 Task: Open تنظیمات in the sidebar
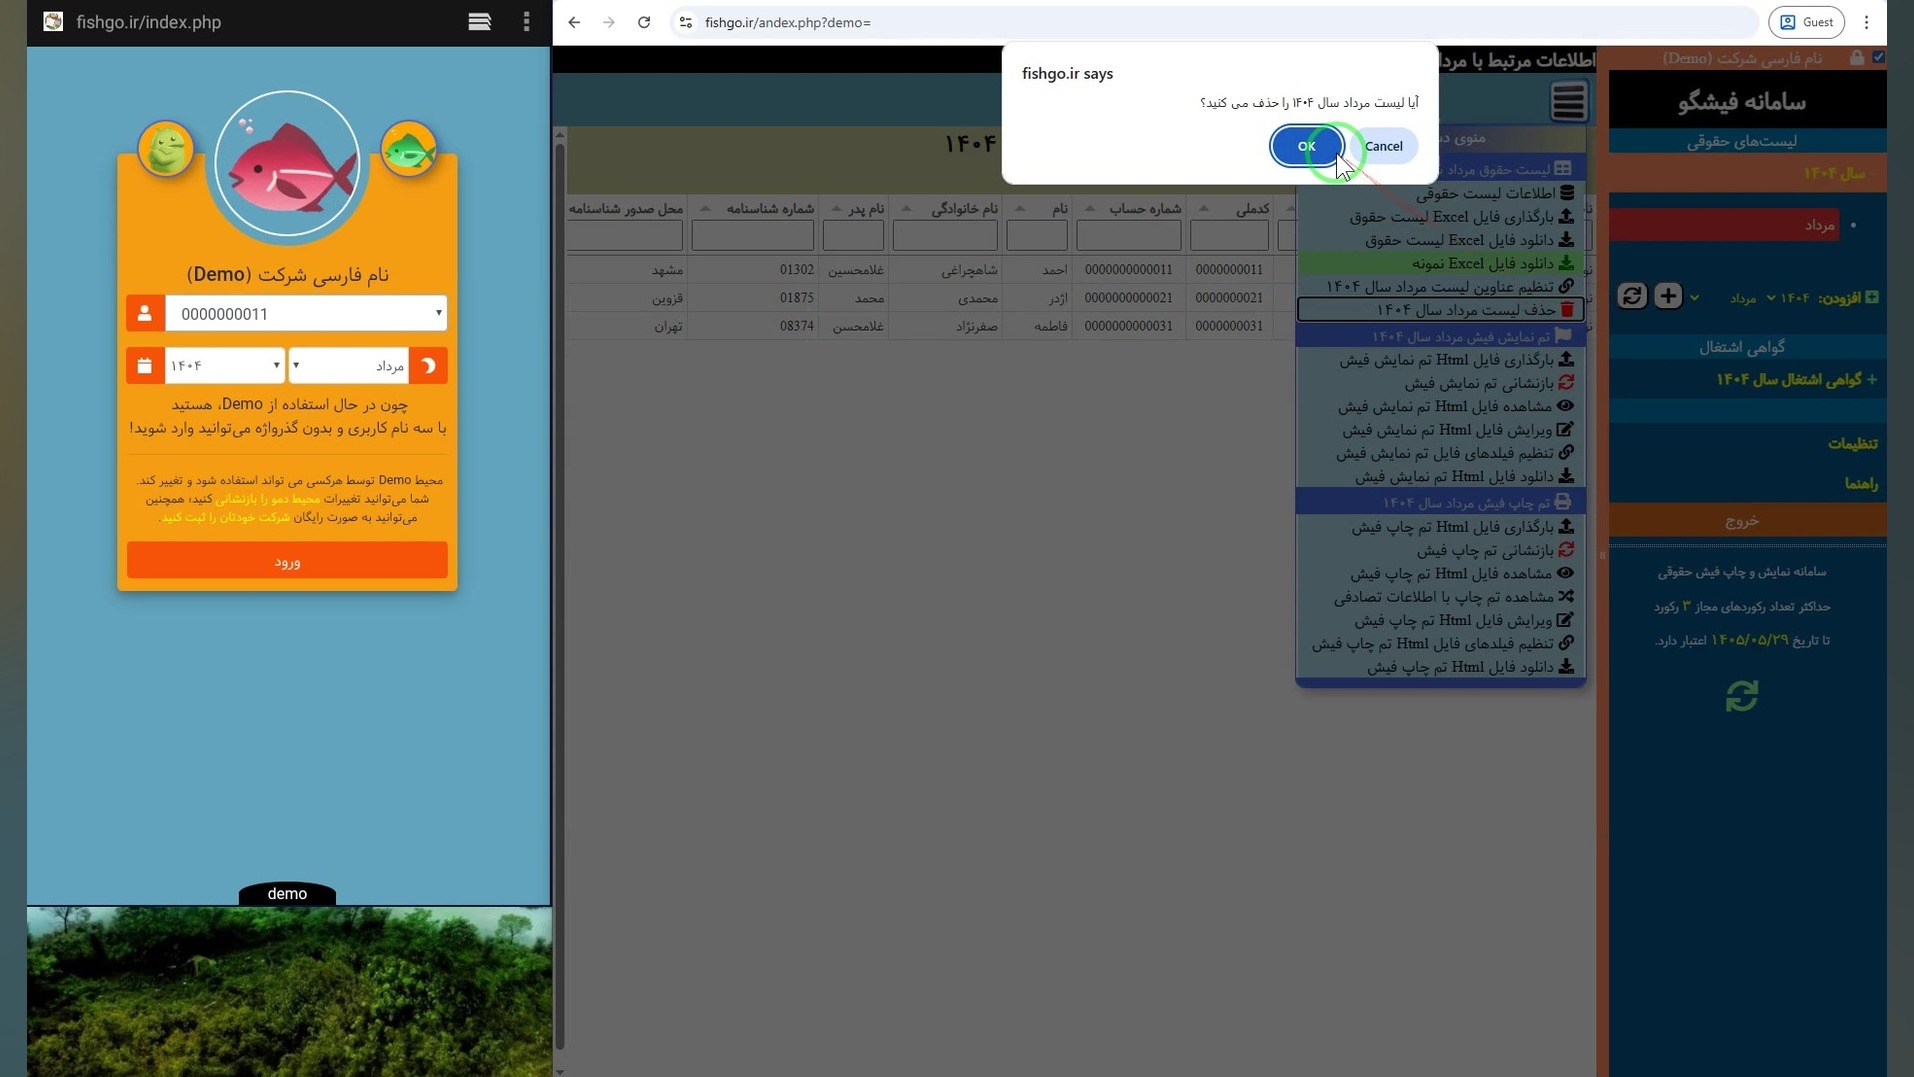click(1853, 444)
